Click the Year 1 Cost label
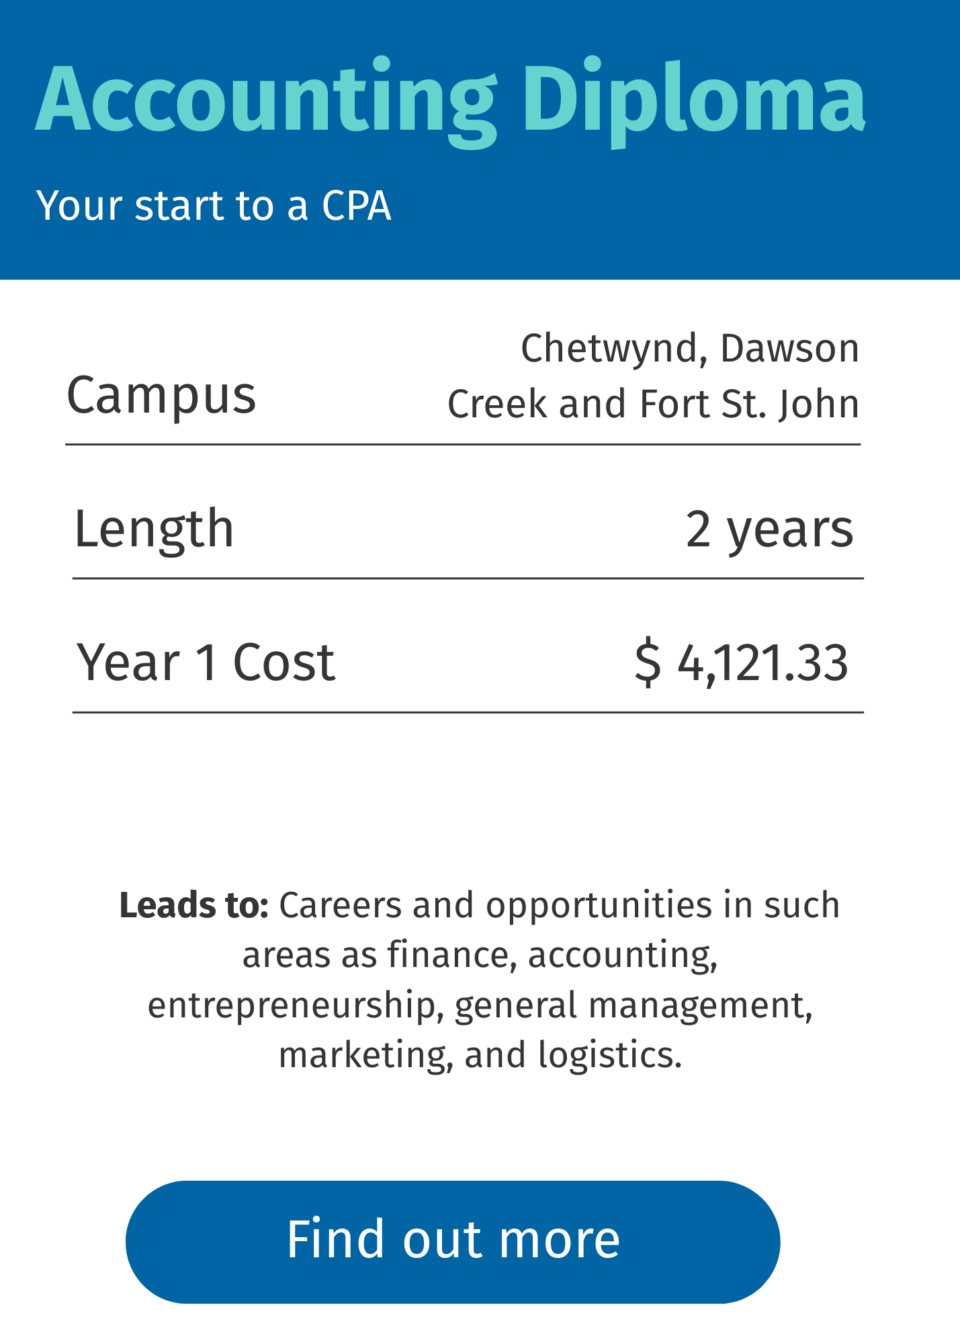Viewport: 960px width, 1344px height. pyautogui.click(x=206, y=663)
